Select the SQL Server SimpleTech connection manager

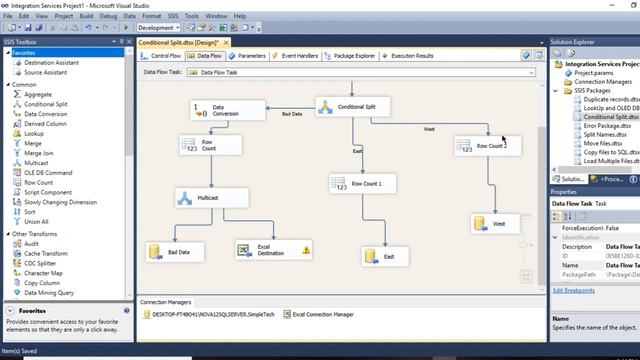point(209,314)
